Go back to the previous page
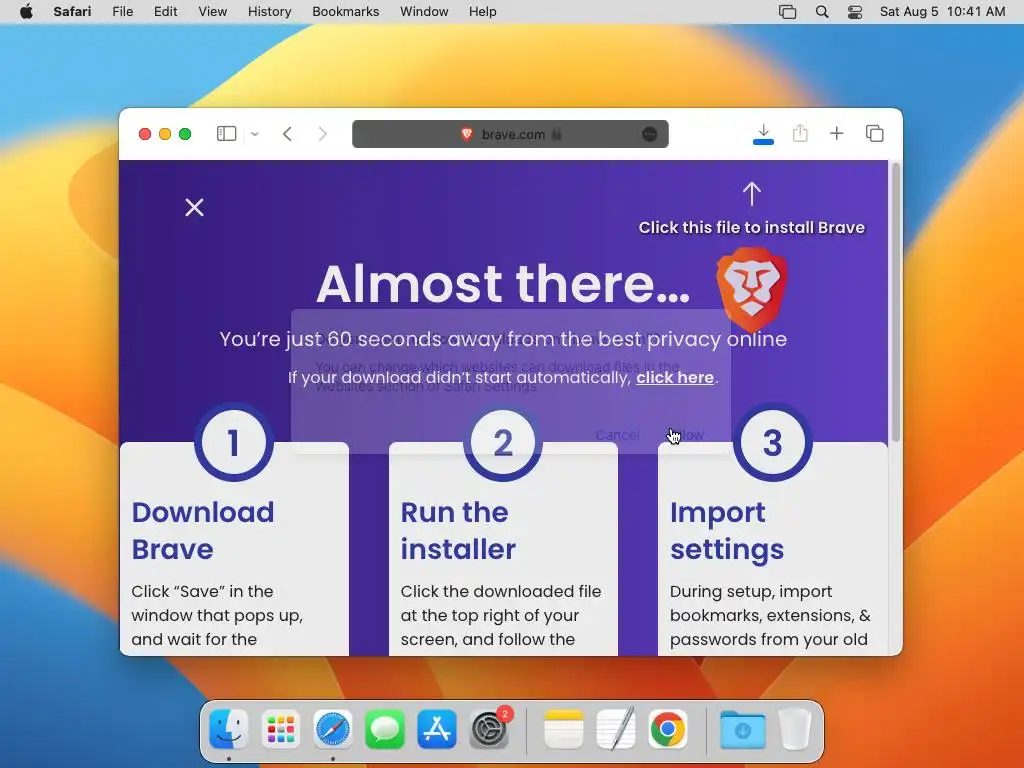This screenshot has width=1024, height=768. (x=287, y=134)
